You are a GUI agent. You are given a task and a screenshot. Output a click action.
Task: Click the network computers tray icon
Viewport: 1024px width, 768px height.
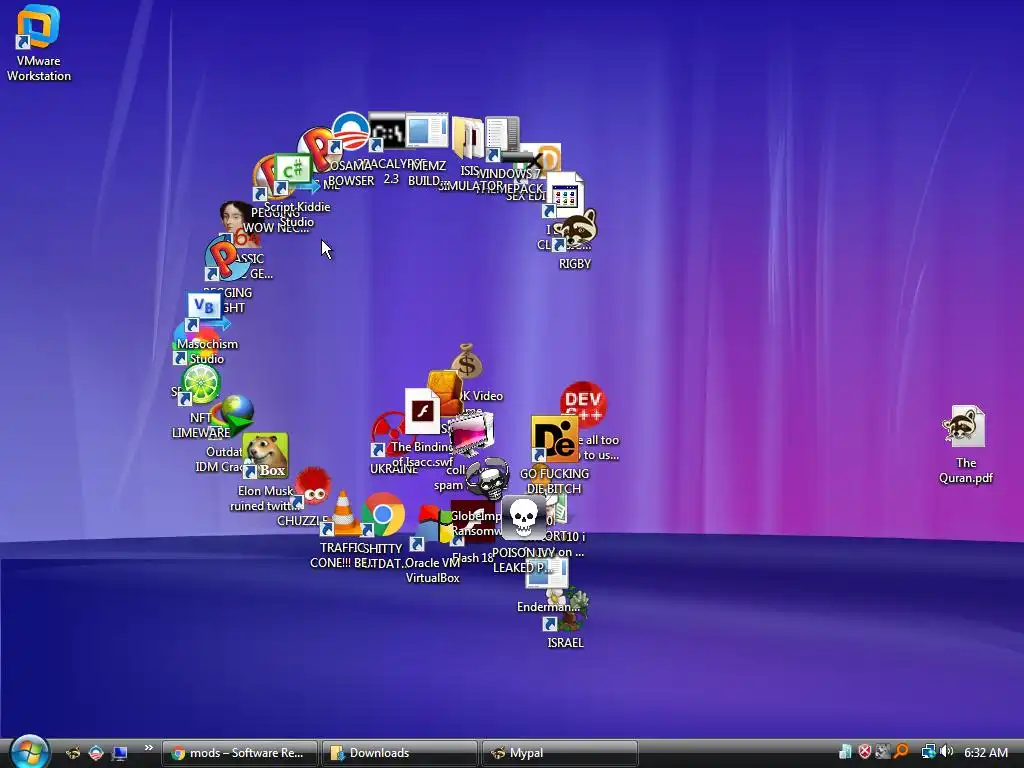928,752
